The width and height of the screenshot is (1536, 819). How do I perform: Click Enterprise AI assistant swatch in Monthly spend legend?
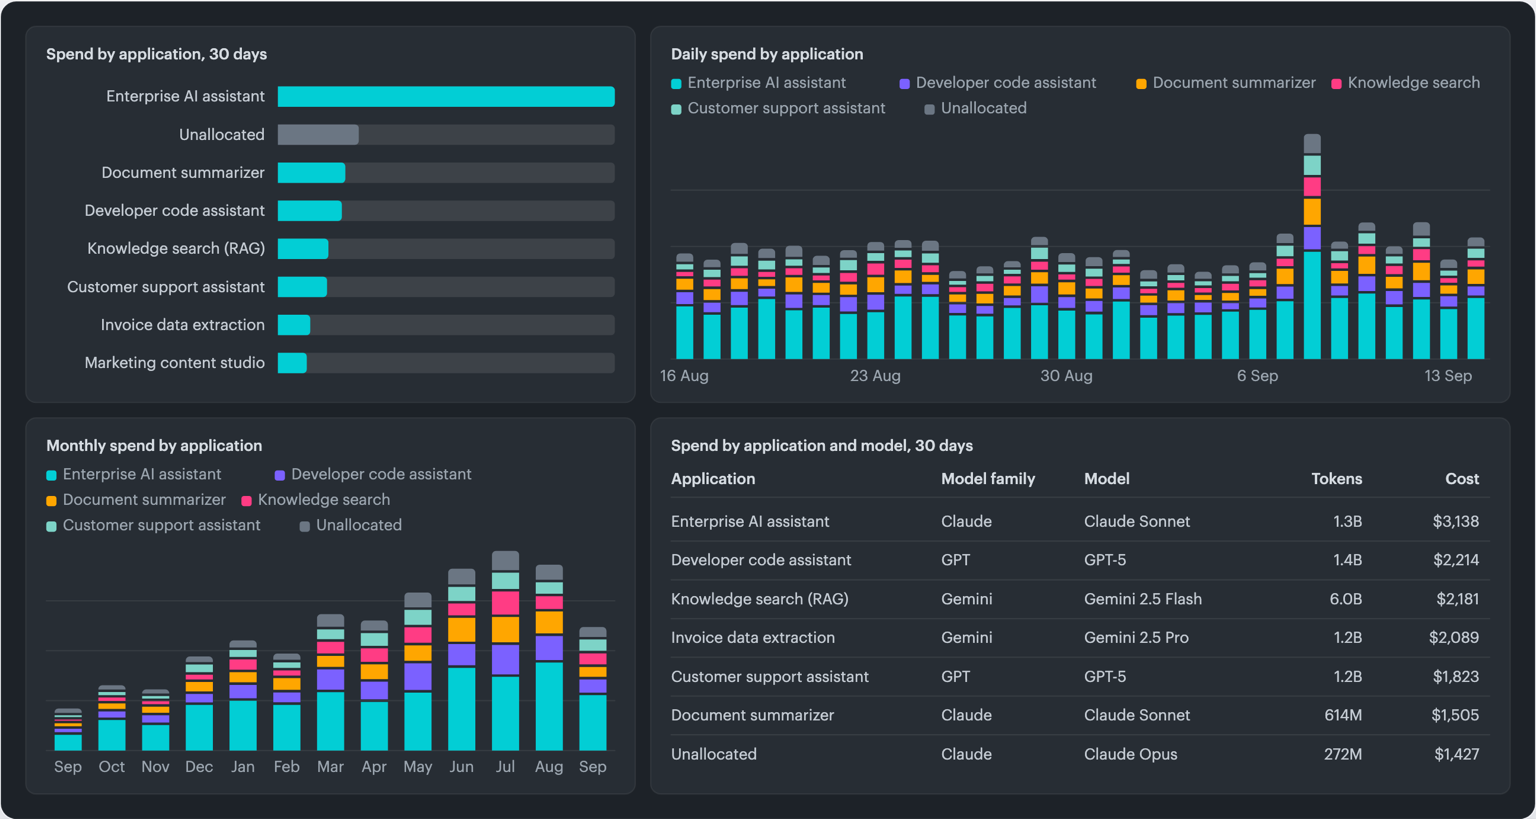tap(52, 475)
